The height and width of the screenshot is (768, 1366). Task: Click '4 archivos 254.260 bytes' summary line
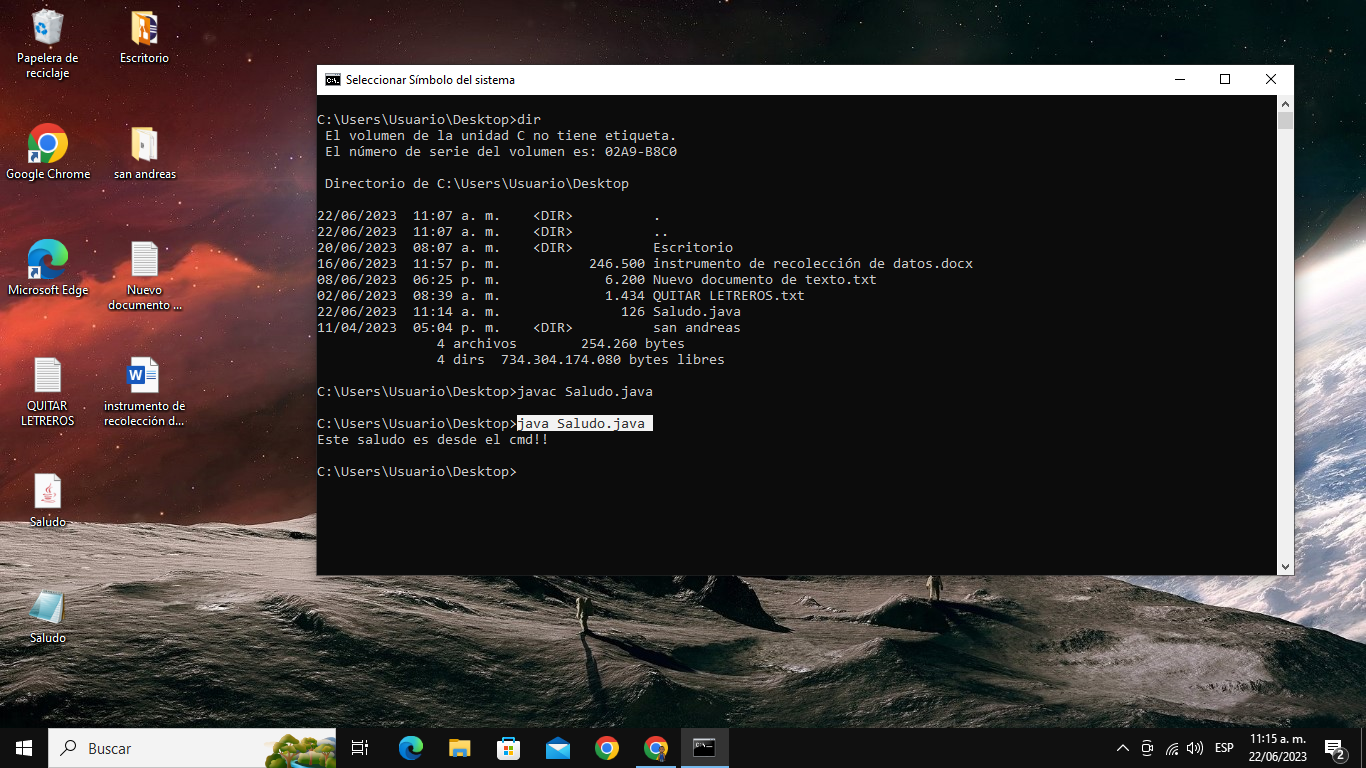[x=561, y=344]
